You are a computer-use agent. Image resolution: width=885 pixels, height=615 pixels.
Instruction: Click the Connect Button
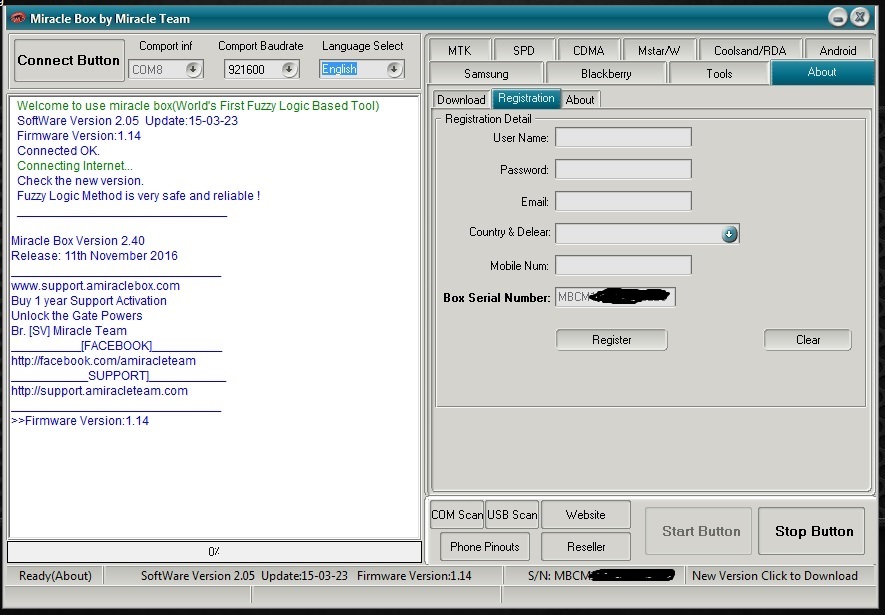pos(69,60)
